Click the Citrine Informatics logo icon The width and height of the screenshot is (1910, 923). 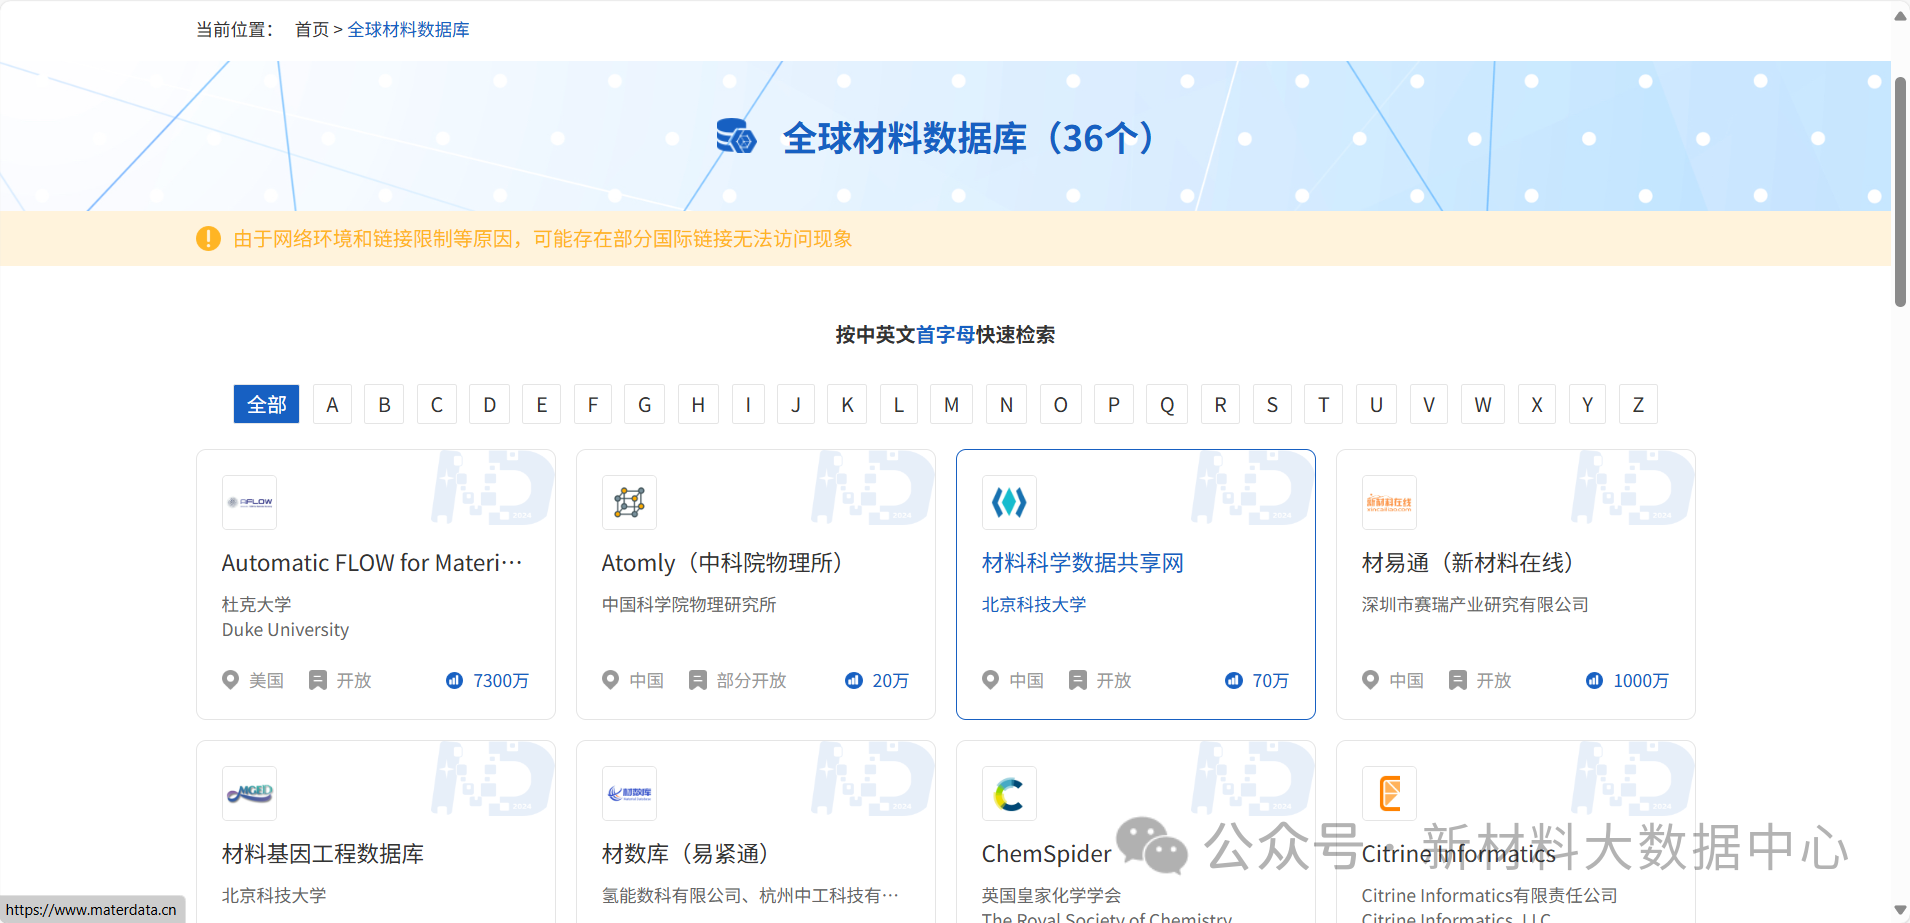(x=1389, y=793)
